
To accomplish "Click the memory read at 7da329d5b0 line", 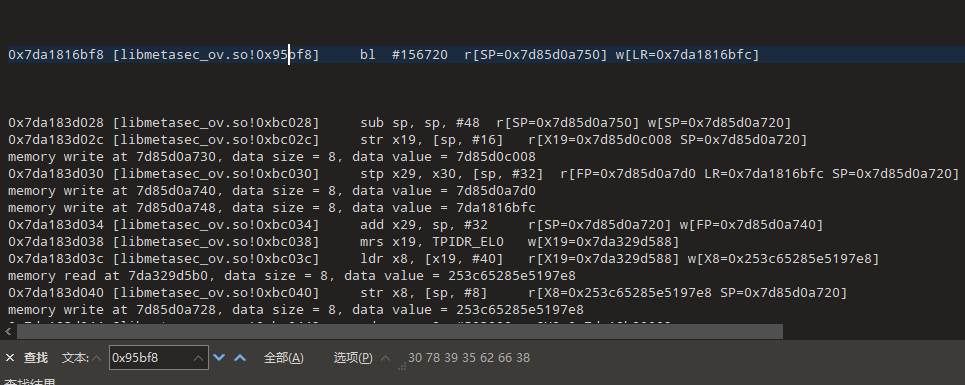I will tap(292, 276).
